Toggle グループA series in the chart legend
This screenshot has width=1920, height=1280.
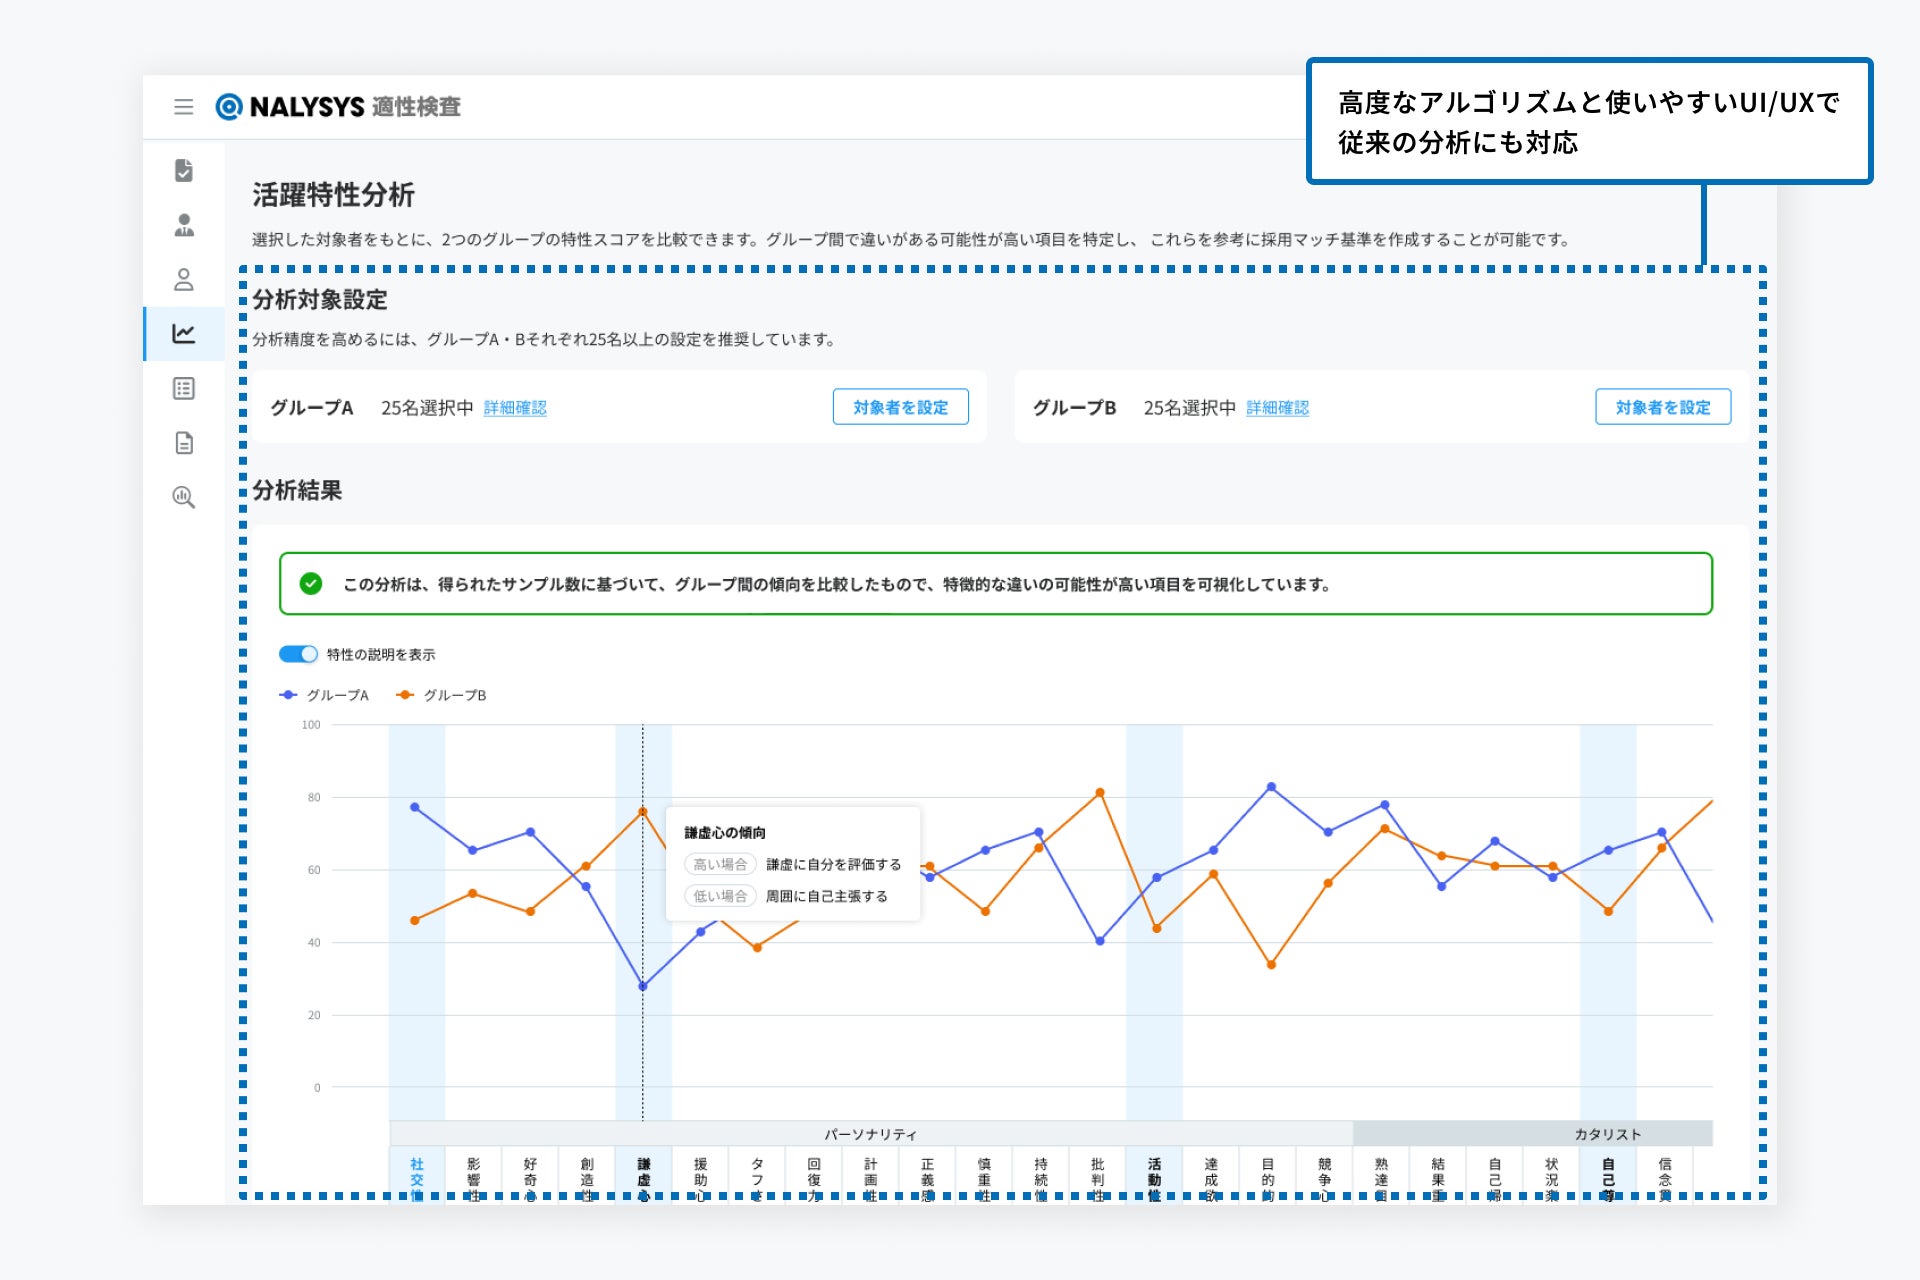325,695
